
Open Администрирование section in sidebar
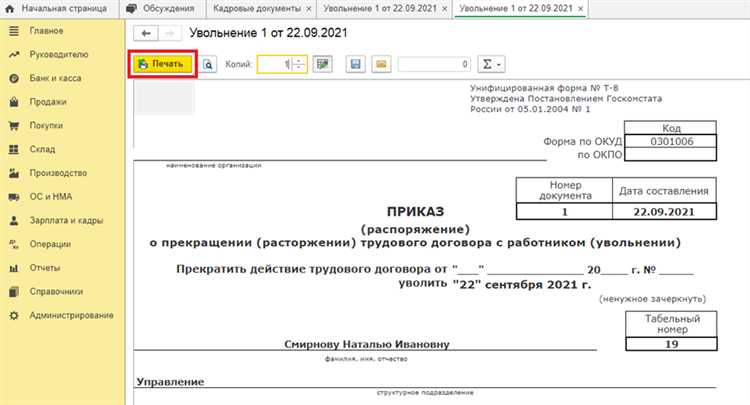(x=72, y=315)
